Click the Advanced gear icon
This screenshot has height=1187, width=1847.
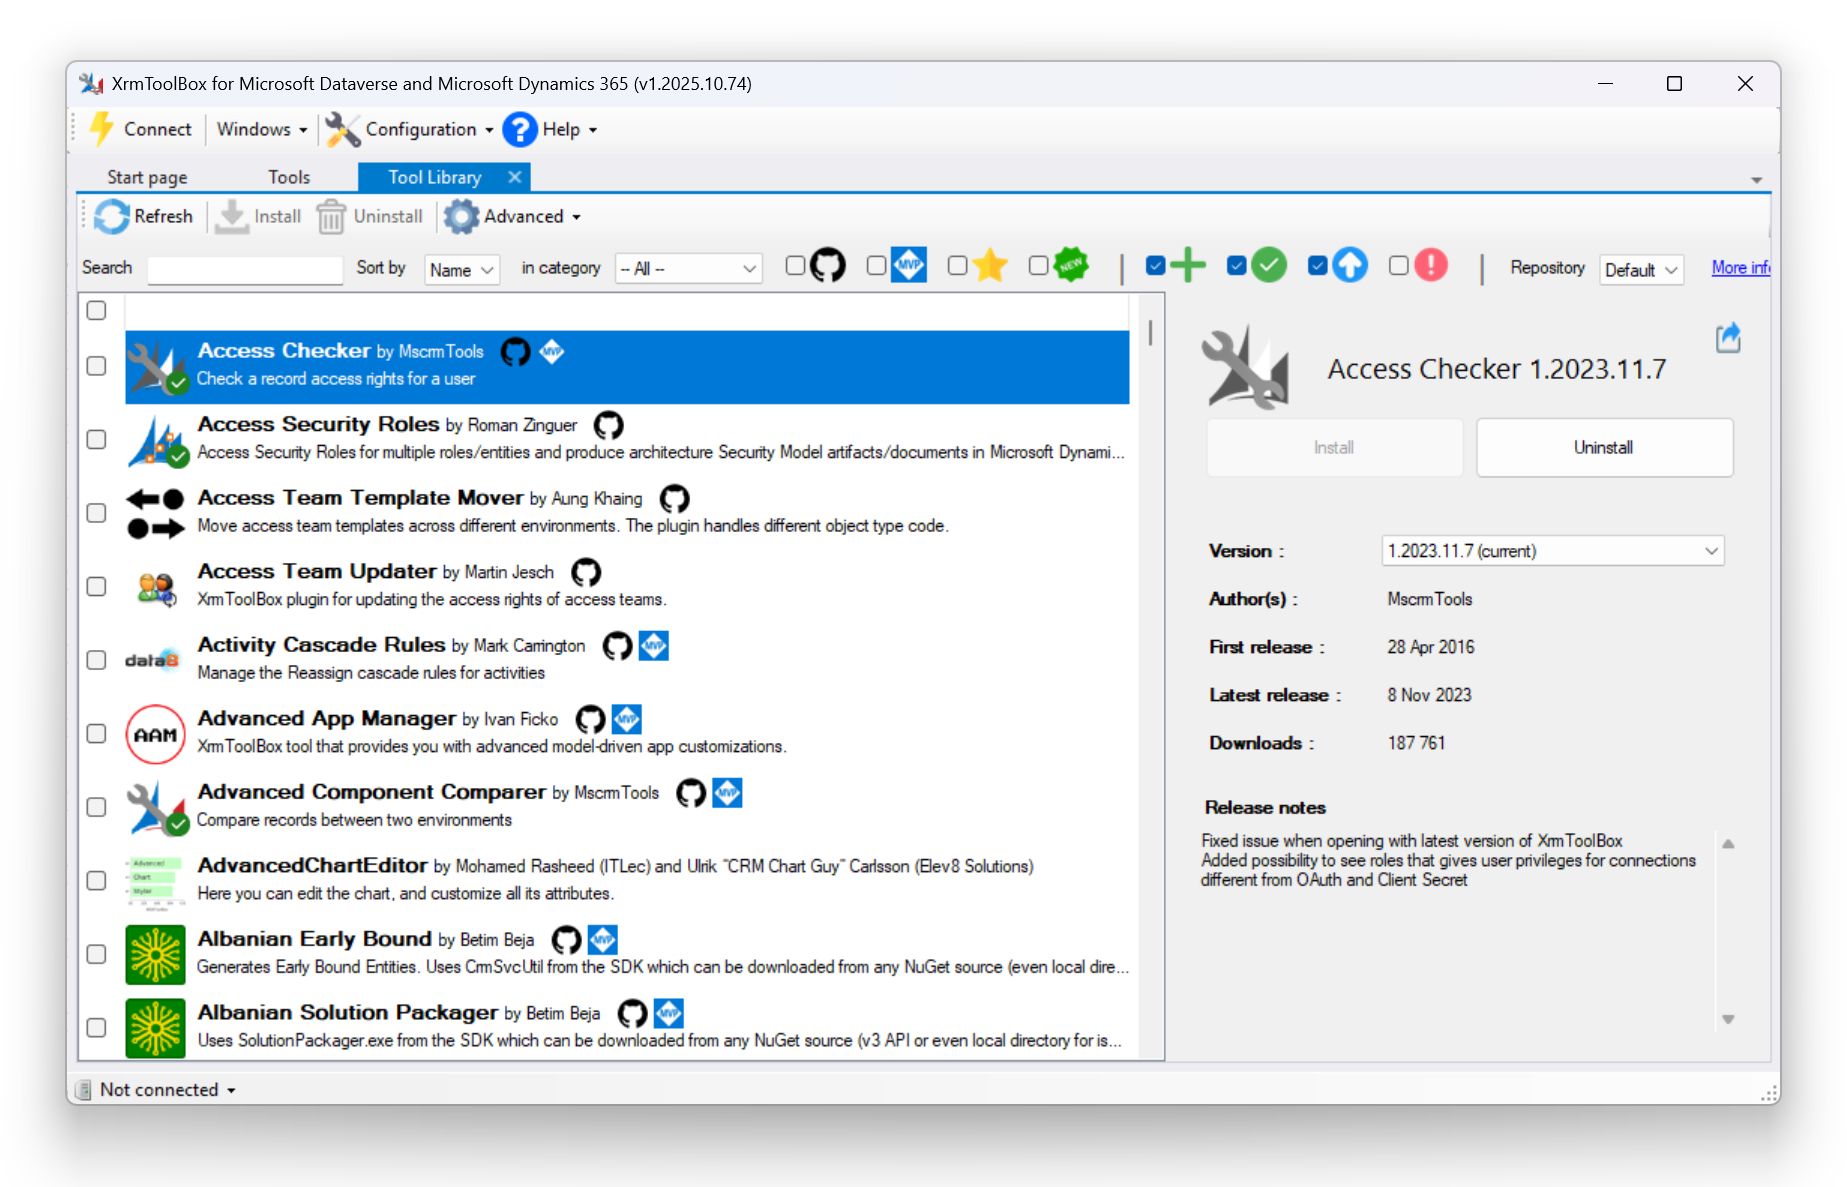[461, 216]
